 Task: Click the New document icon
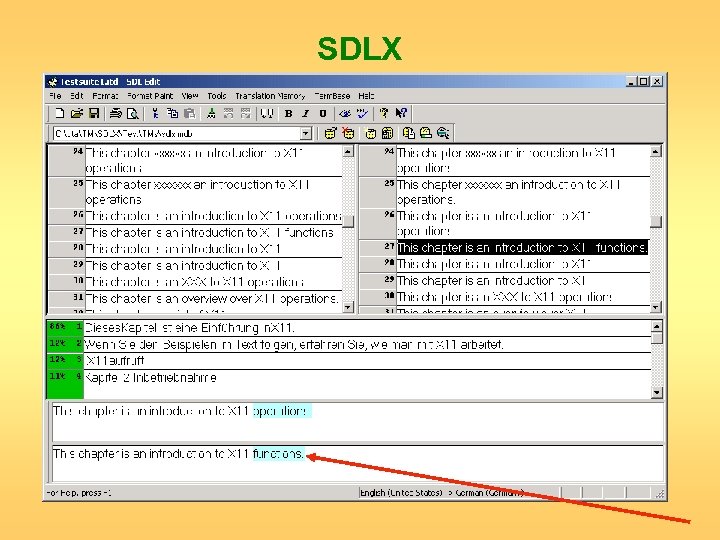pos(59,113)
